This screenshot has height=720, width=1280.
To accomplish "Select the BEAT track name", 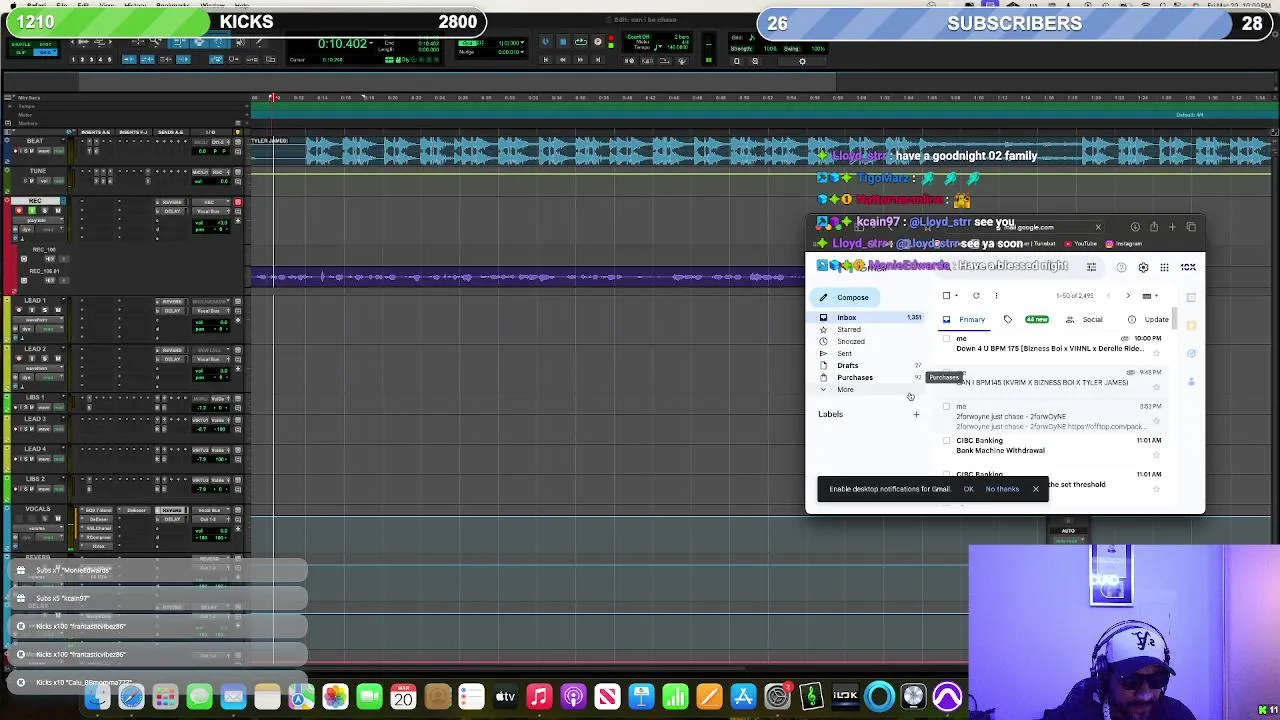I will (x=34, y=141).
